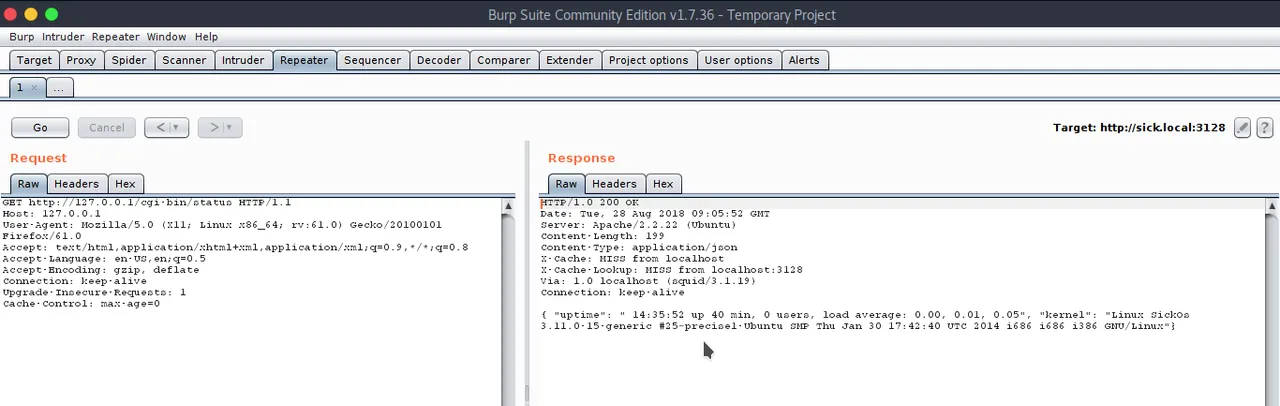Open the Repeater menu in menu bar
The height and width of the screenshot is (406, 1280).
coord(115,37)
